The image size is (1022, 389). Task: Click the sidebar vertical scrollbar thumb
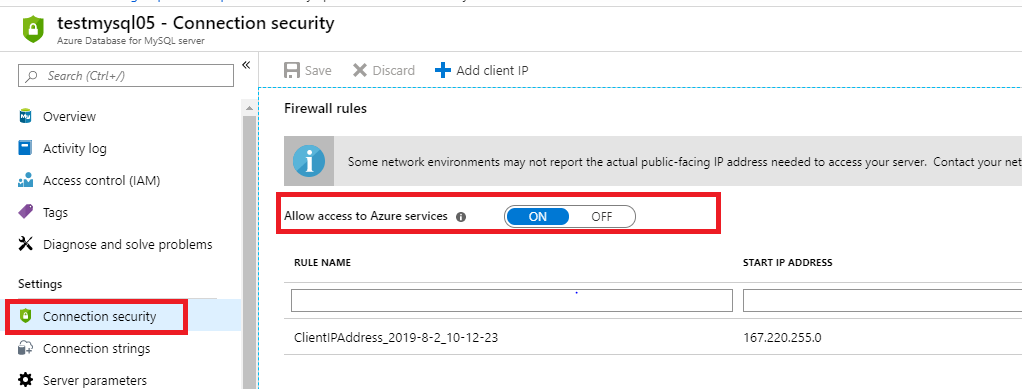(248, 251)
